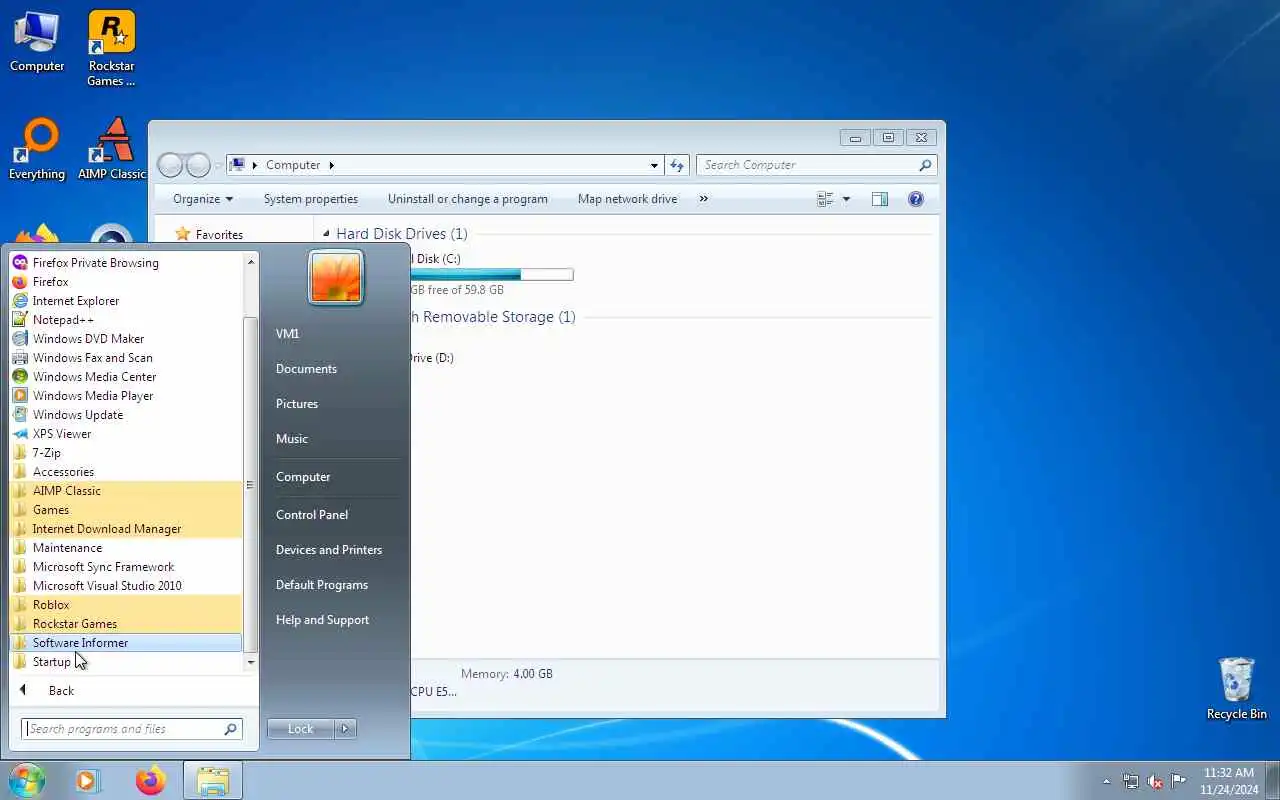Click the Change your view icon

click(x=825, y=199)
